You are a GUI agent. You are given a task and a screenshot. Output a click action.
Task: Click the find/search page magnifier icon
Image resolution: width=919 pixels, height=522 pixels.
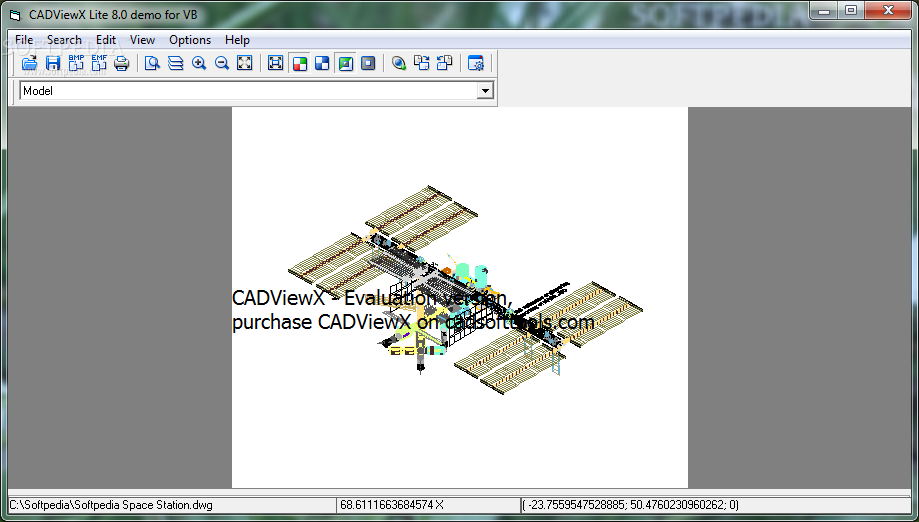[152, 63]
